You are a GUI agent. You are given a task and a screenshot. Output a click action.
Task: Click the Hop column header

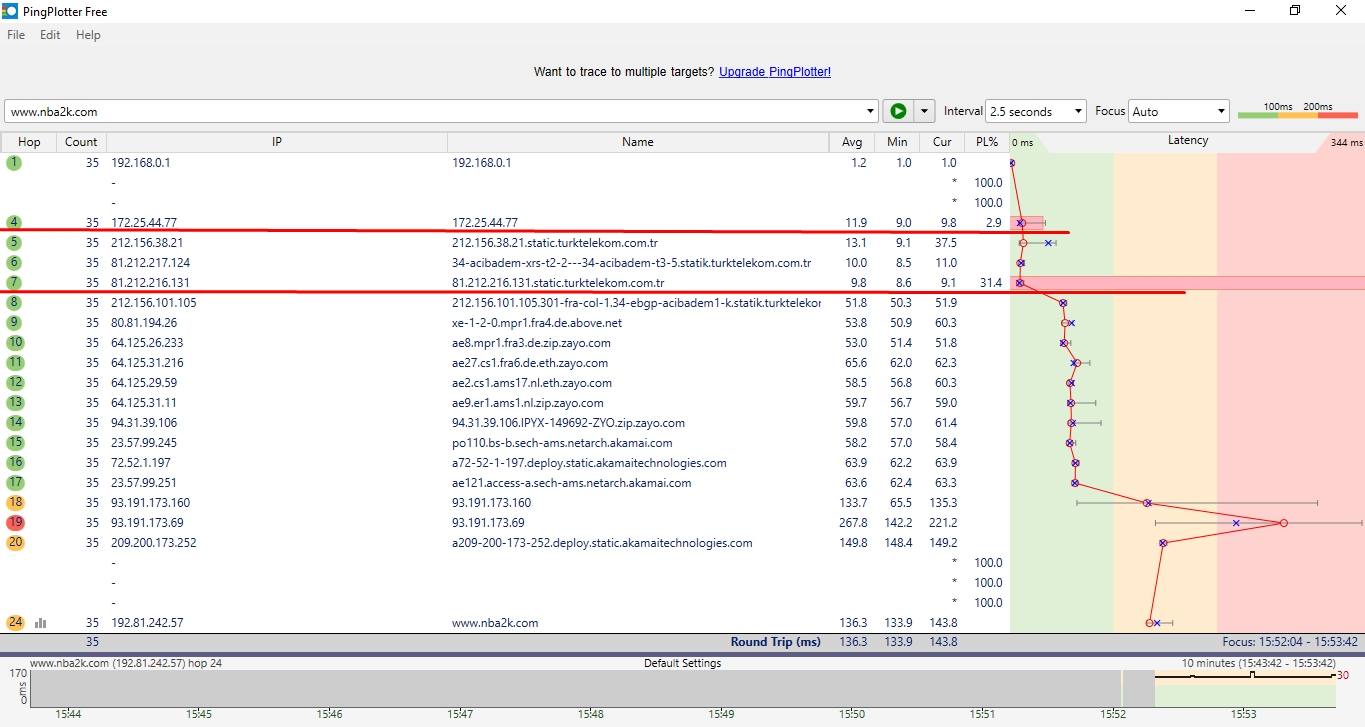coord(29,142)
